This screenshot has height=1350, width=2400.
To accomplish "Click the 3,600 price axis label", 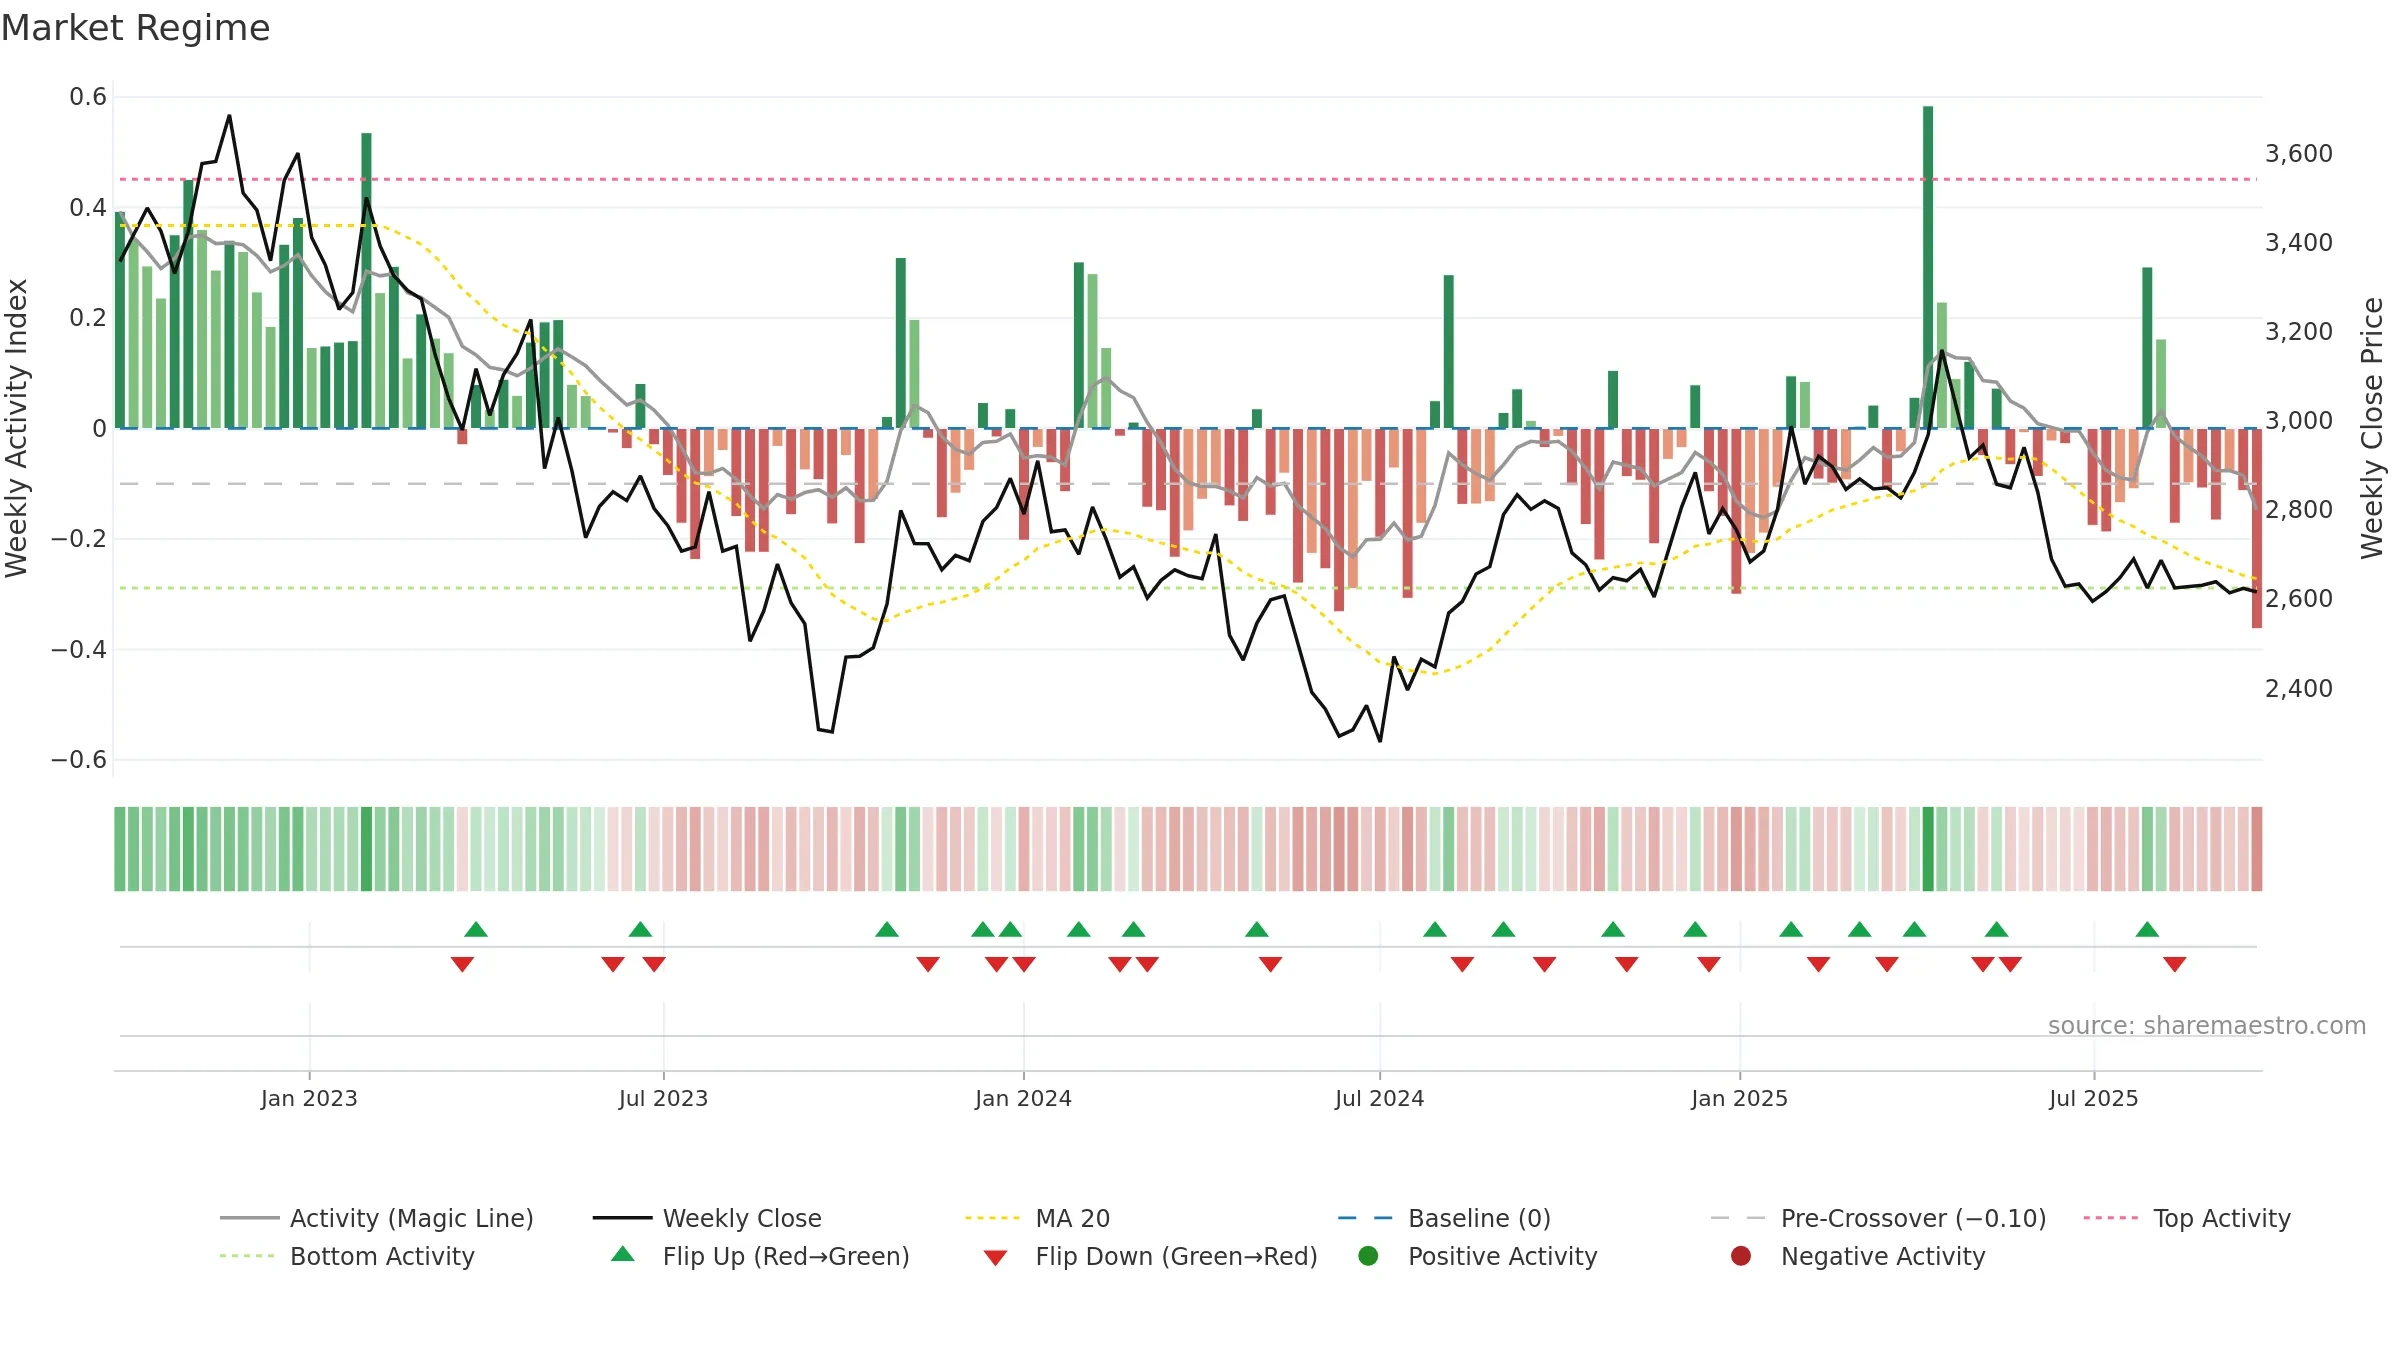I will pyautogui.click(x=2298, y=154).
